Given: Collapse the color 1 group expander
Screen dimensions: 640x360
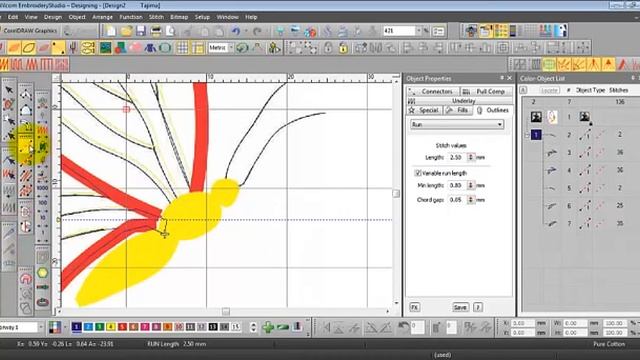Looking at the screenshot, I should (x=527, y=135).
